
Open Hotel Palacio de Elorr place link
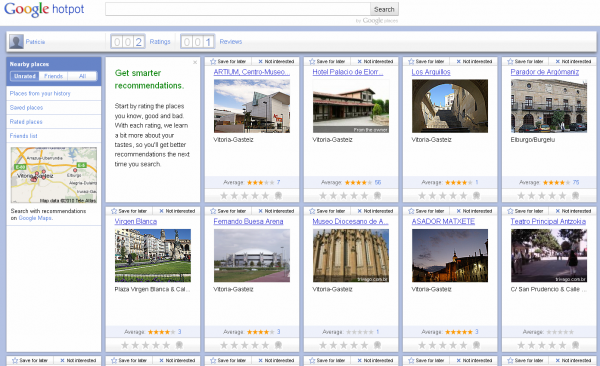(x=348, y=72)
